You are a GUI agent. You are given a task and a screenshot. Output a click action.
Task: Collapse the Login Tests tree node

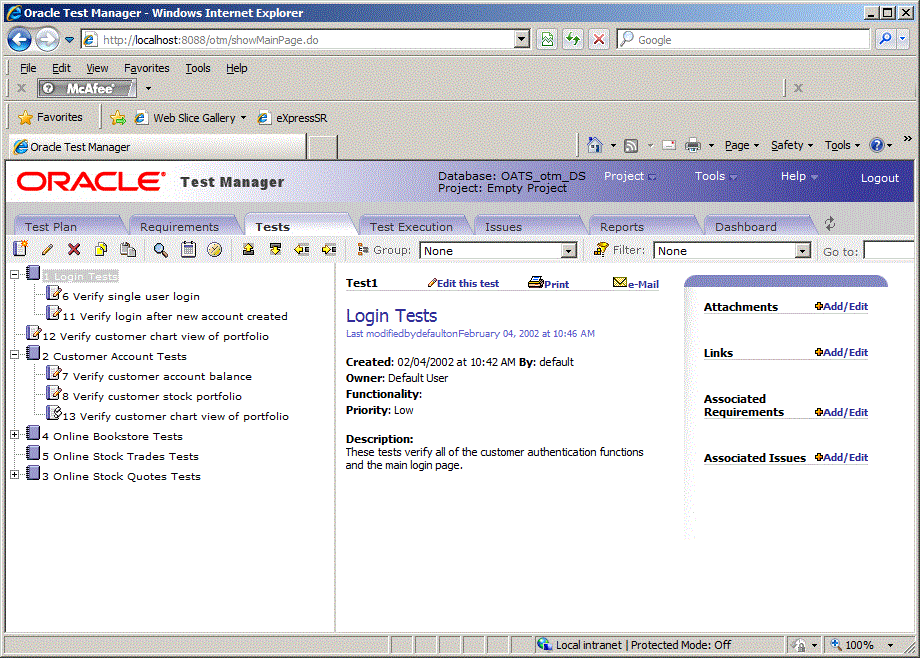[x=15, y=274]
